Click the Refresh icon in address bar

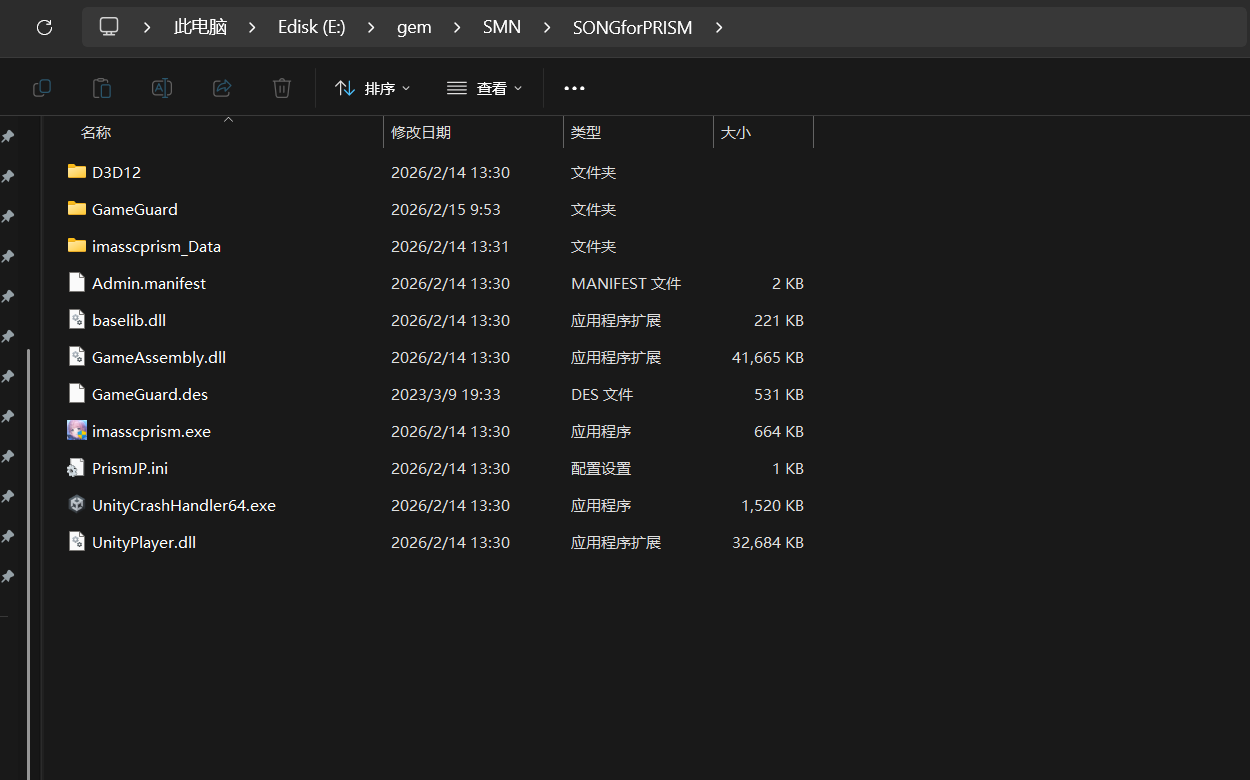click(x=44, y=28)
